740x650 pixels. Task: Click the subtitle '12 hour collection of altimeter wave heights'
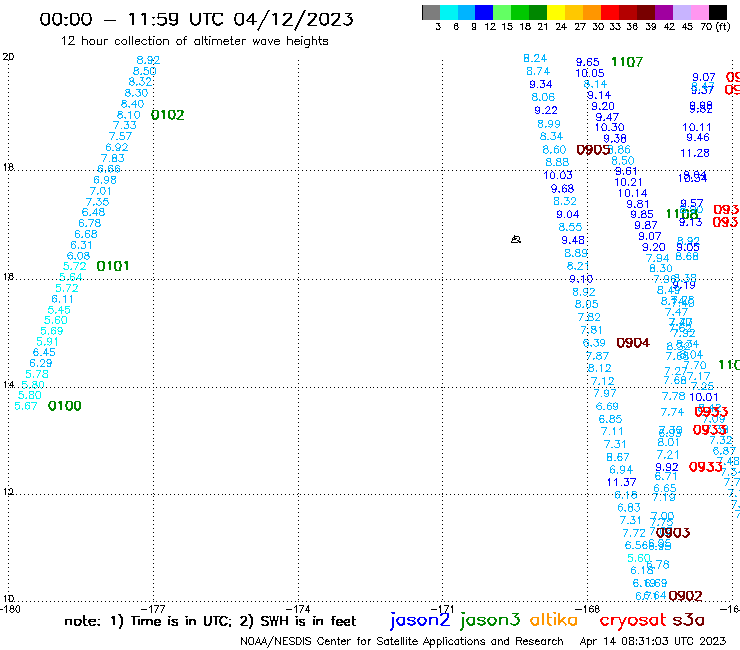click(x=194, y=41)
